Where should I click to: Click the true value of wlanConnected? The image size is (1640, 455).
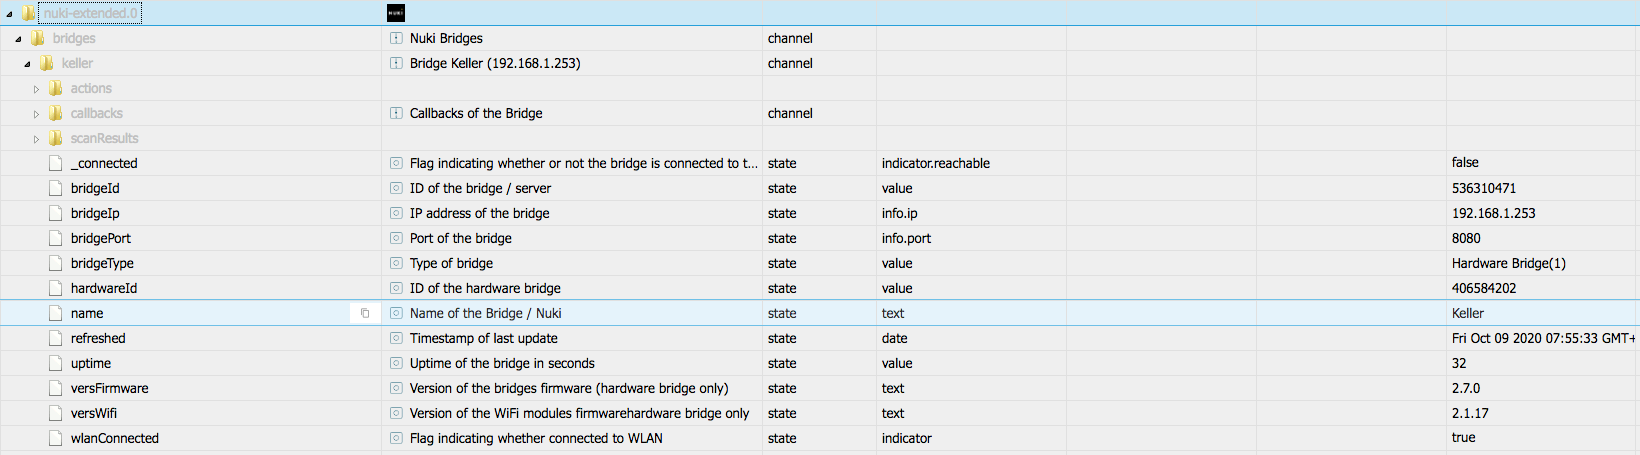[1463, 437]
